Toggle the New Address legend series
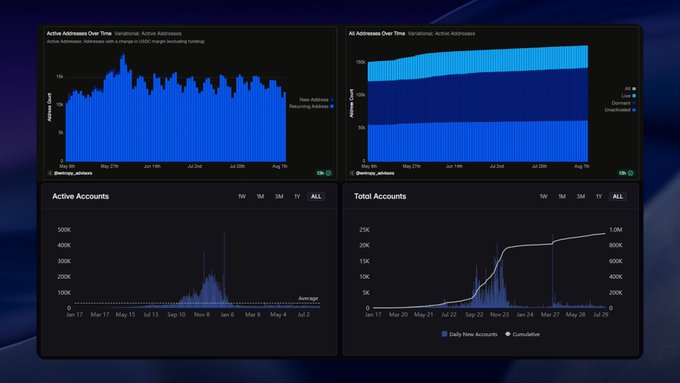The height and width of the screenshot is (383, 680). (x=316, y=100)
